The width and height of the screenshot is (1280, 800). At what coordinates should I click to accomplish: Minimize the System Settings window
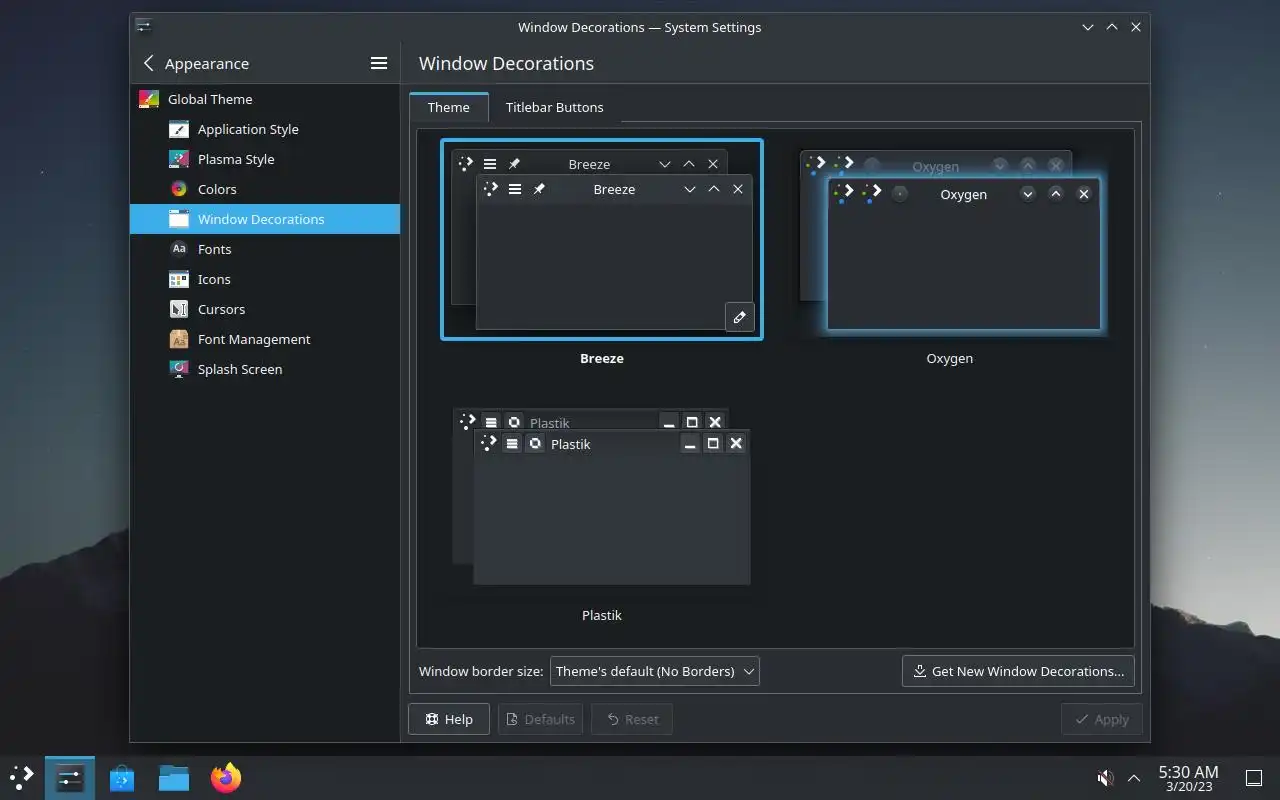pos(1088,27)
